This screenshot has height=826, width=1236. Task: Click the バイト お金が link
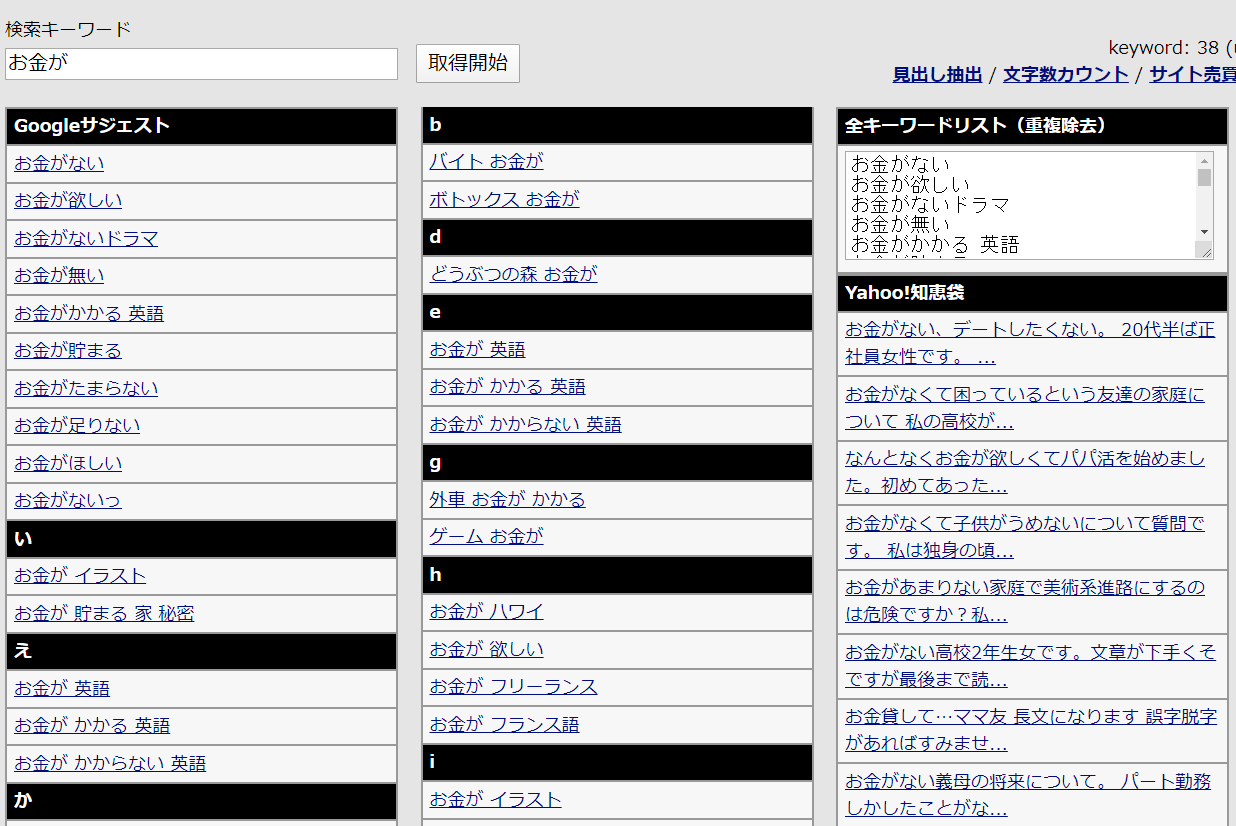(486, 161)
